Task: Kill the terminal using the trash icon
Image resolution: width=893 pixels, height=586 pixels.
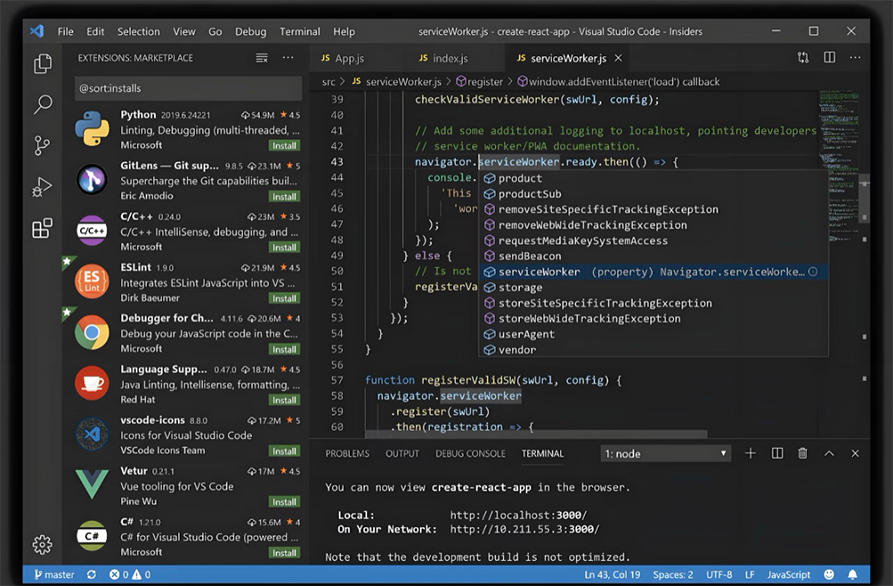Action: pyautogui.click(x=803, y=453)
